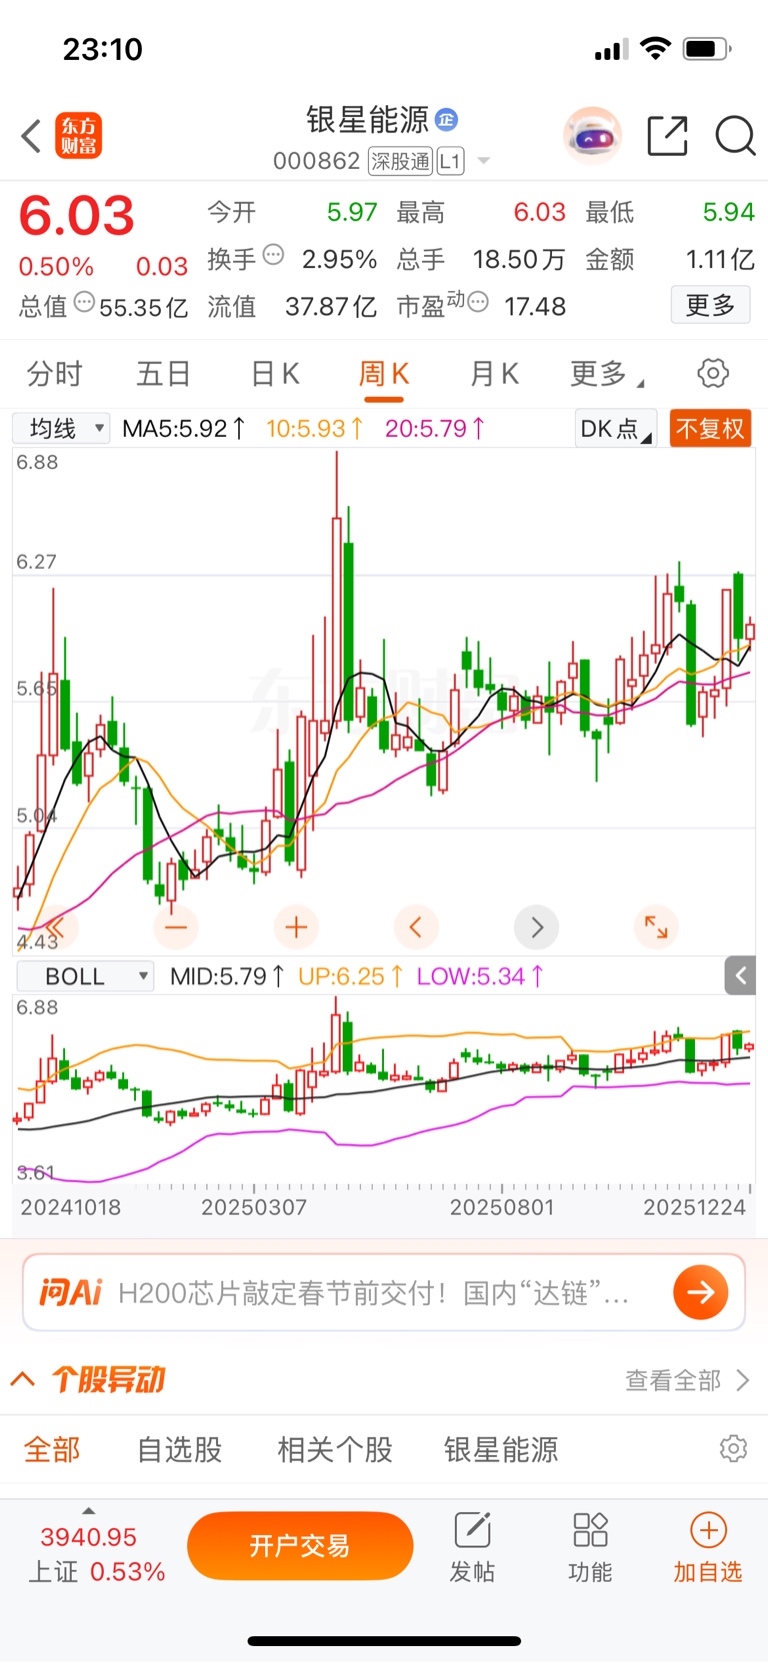Image resolution: width=768 pixels, height=1663 pixels.
Task: Open the BOLL indicator dropdown
Action: pyautogui.click(x=85, y=976)
